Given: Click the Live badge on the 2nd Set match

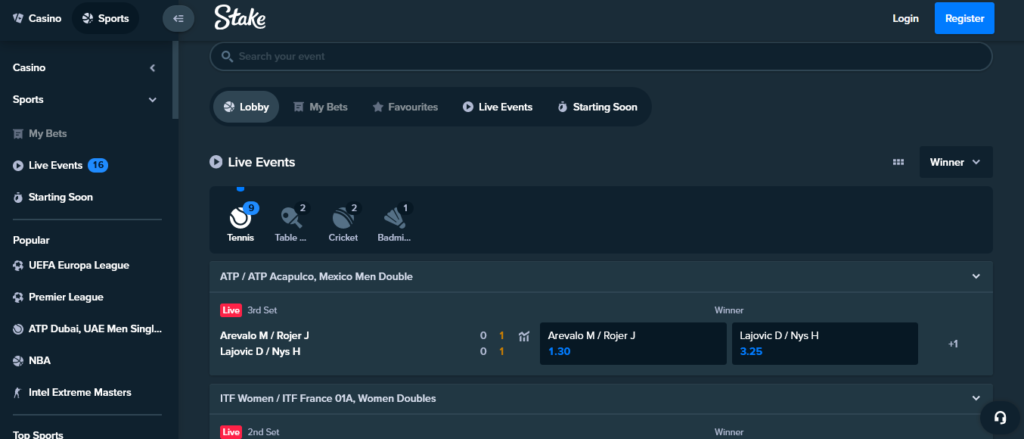Looking at the screenshot, I should [x=231, y=432].
